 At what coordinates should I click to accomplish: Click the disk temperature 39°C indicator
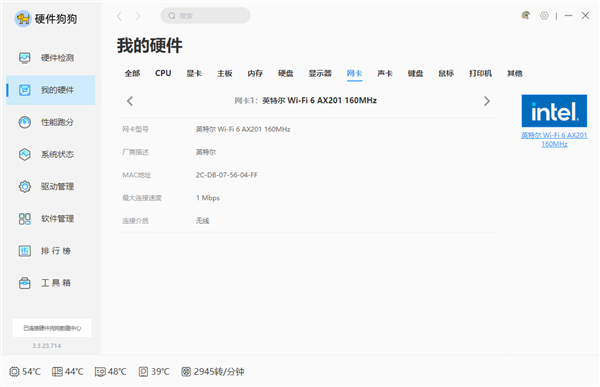154,371
